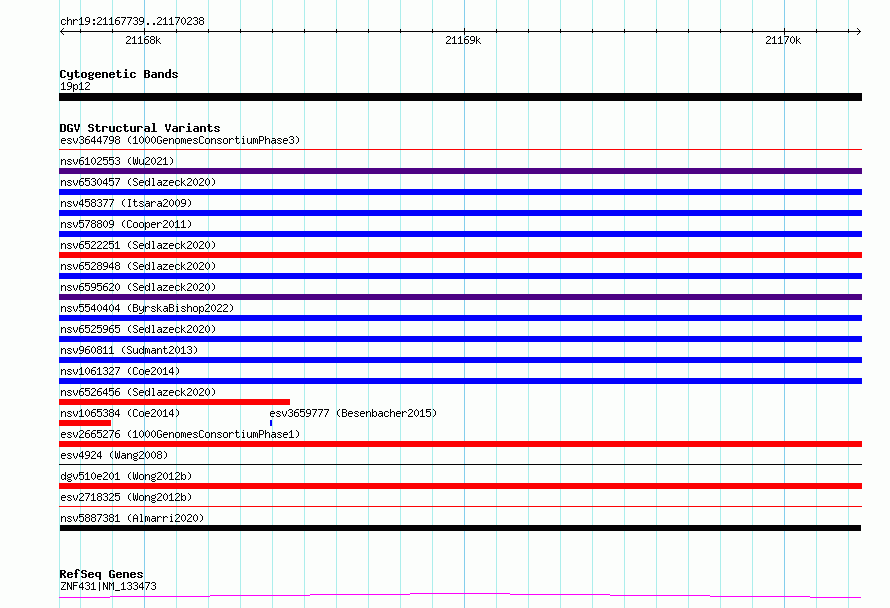Click the black nsv5887381 variant bar
The width and height of the screenshot is (890, 608).
(x=460, y=528)
